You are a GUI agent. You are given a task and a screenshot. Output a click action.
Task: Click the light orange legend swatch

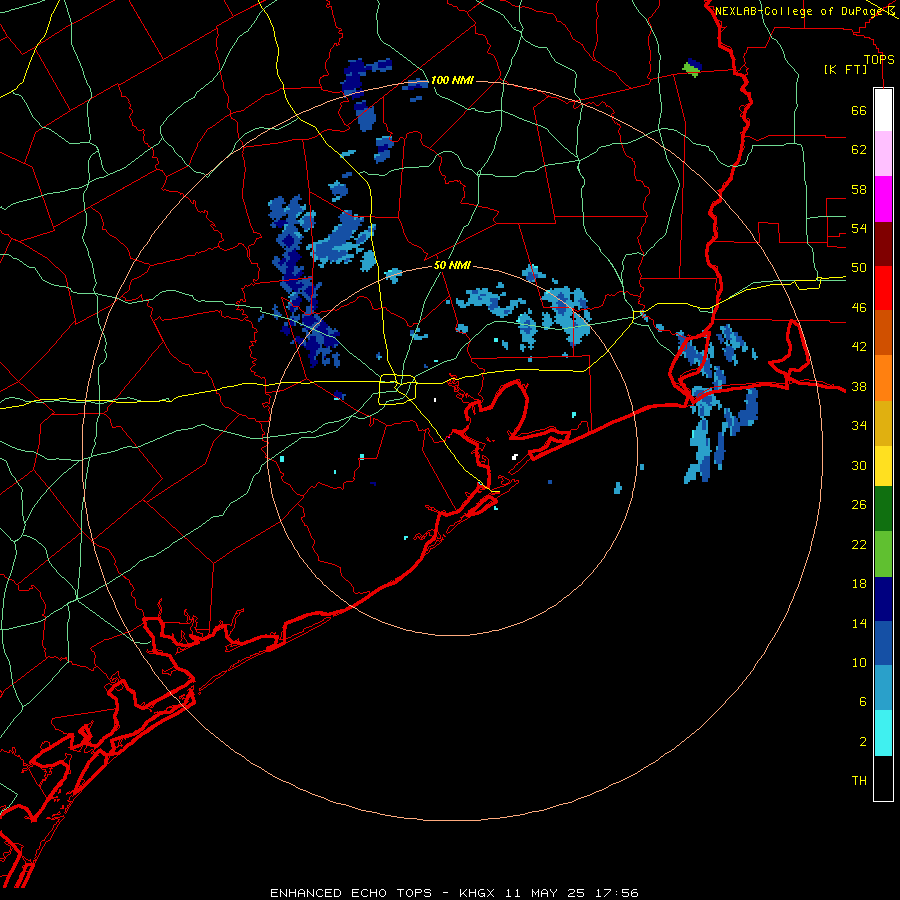click(x=883, y=378)
